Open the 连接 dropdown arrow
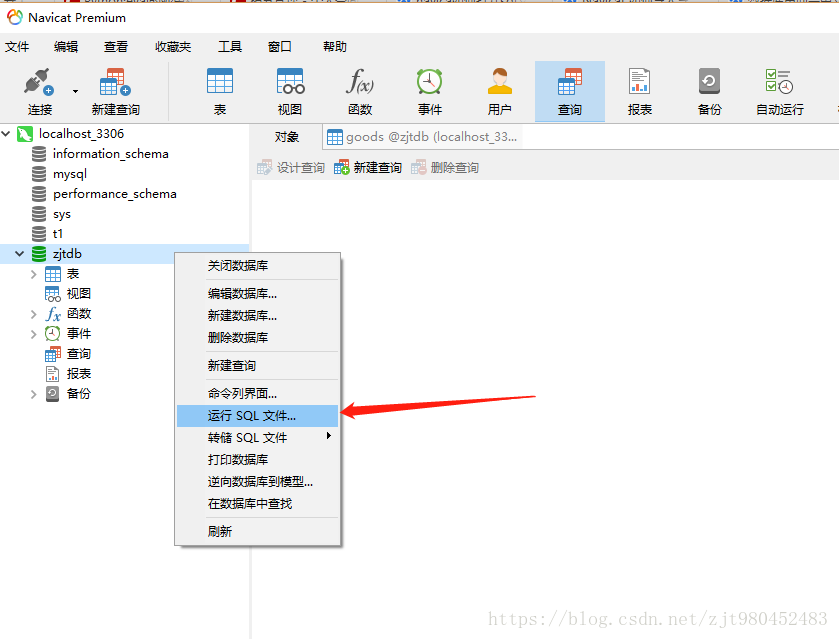The height and width of the screenshot is (639, 839). [x=75, y=92]
